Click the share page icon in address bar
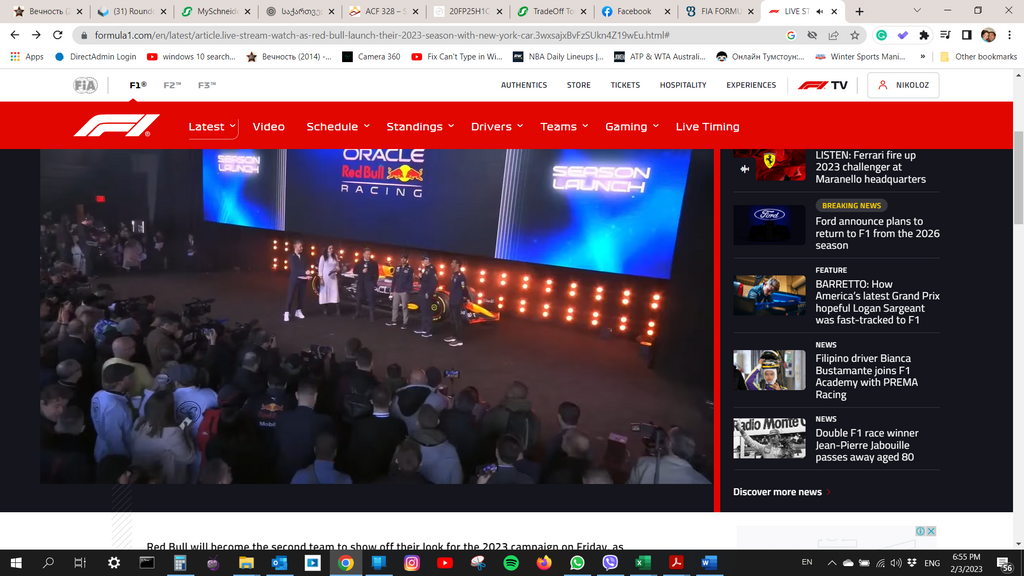1024x576 pixels. point(833,35)
